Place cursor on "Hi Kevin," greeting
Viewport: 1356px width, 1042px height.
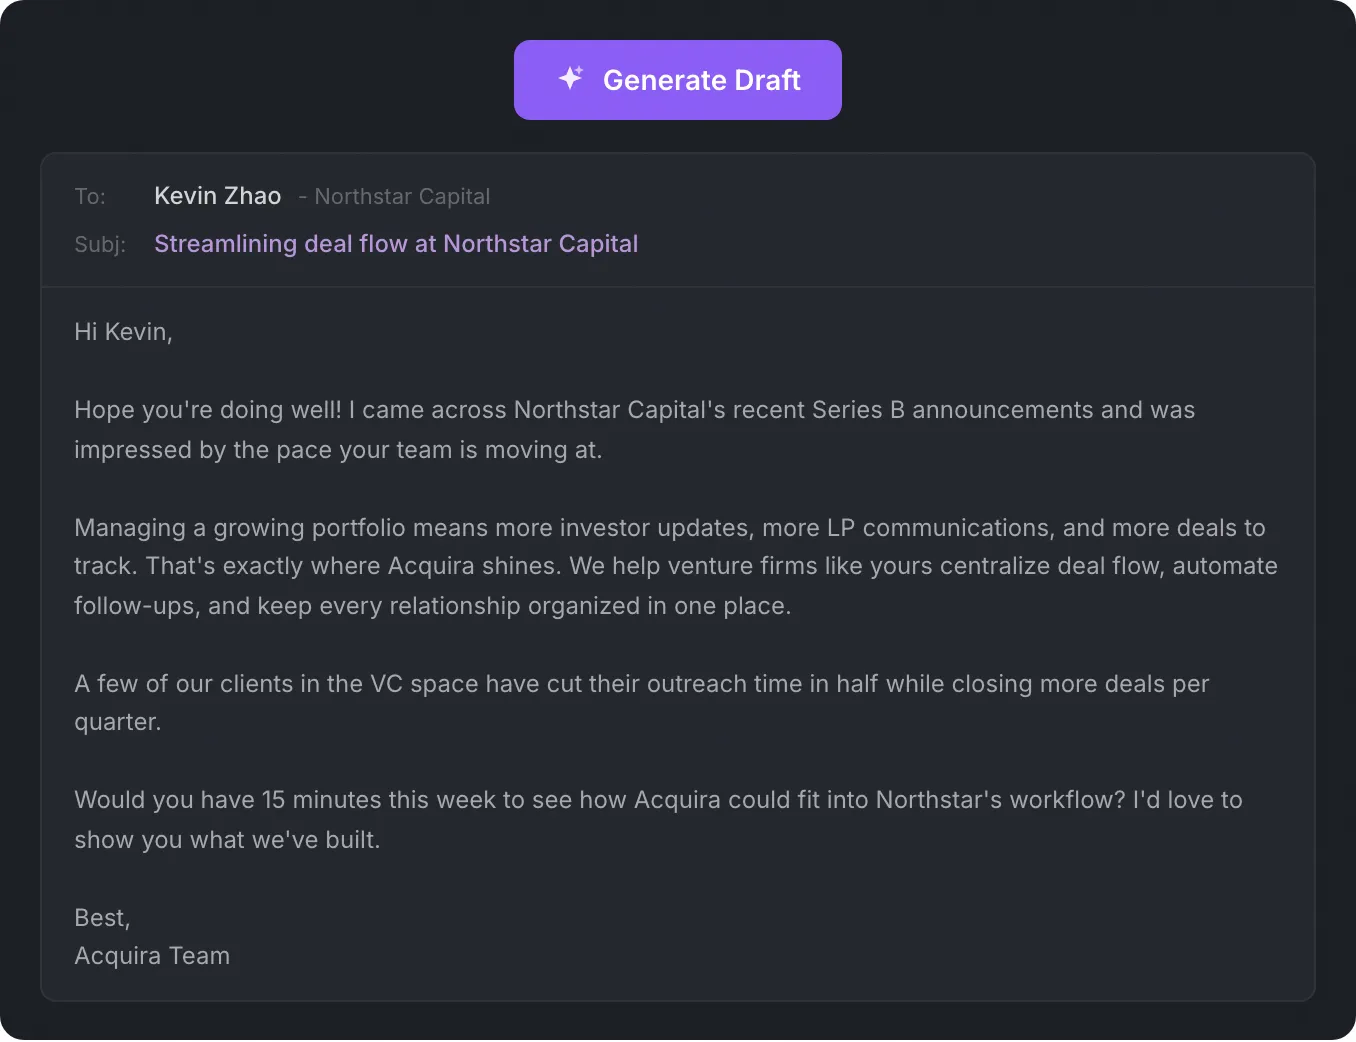pos(123,332)
